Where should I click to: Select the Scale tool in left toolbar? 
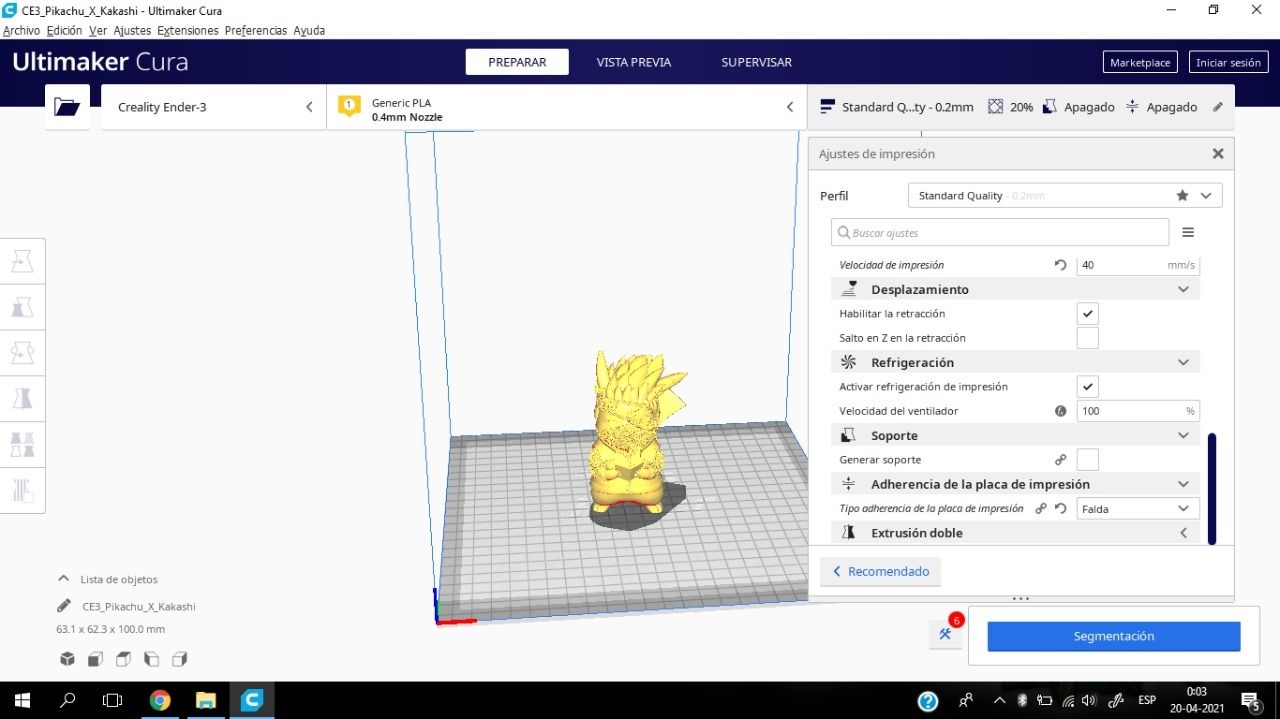click(x=22, y=307)
